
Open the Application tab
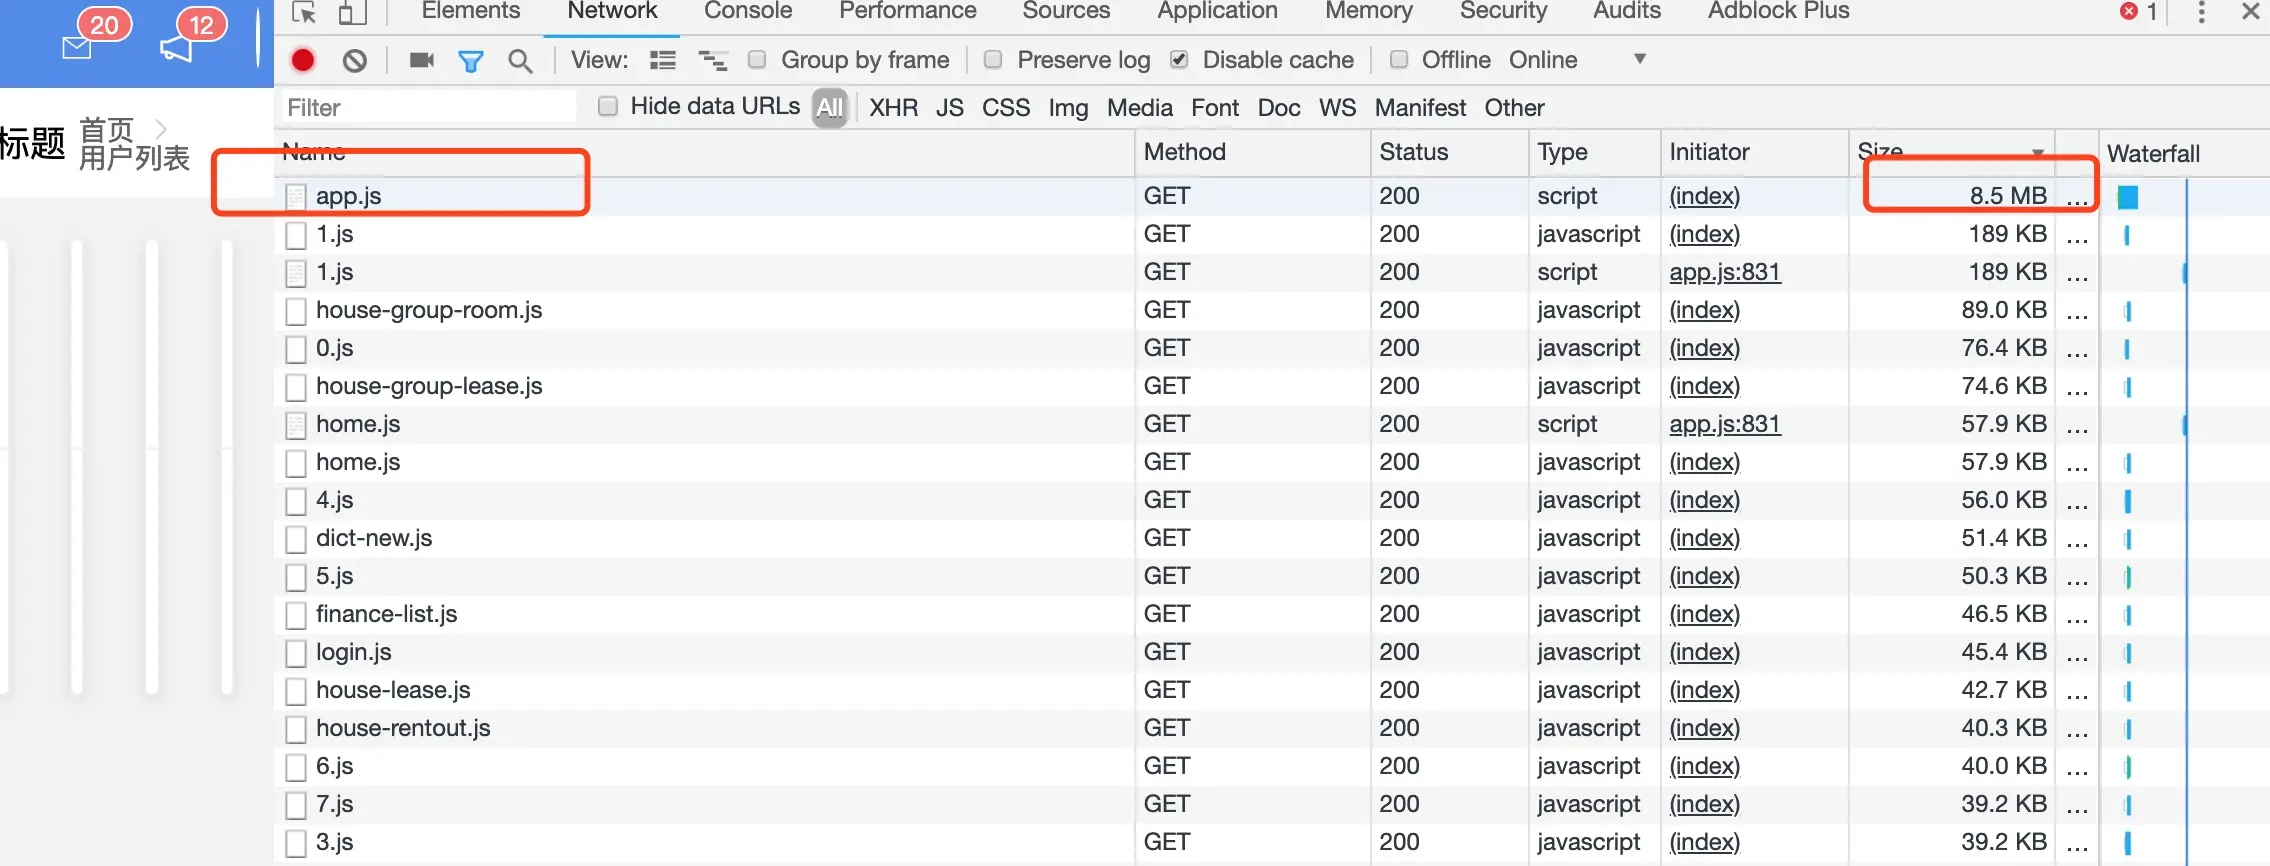point(1217,11)
